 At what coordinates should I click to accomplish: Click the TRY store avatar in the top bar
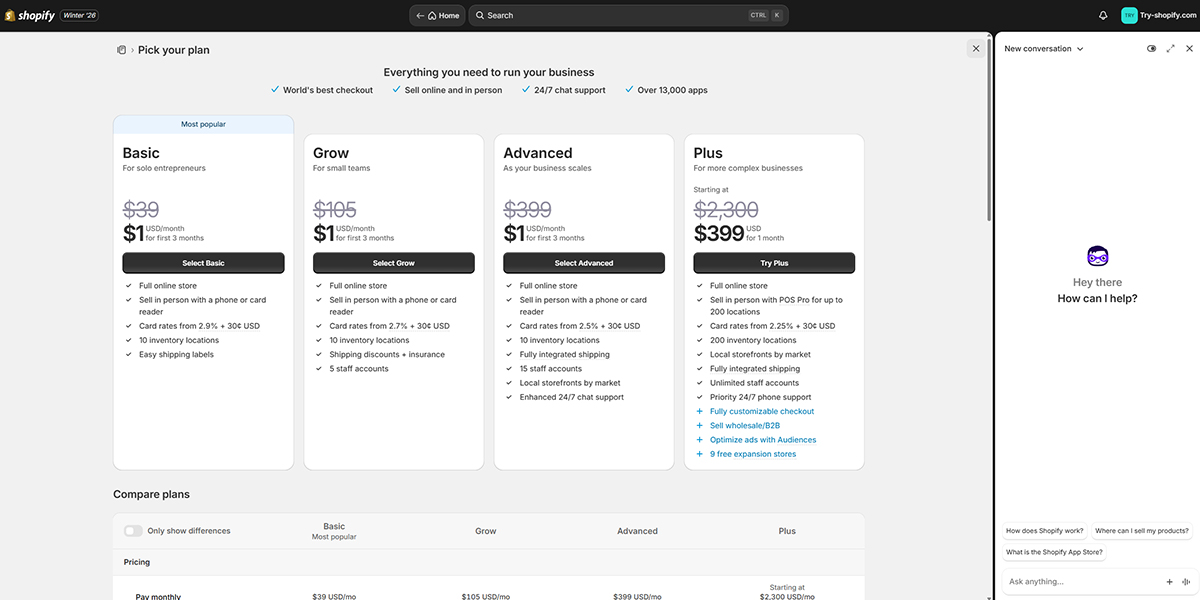point(1129,15)
